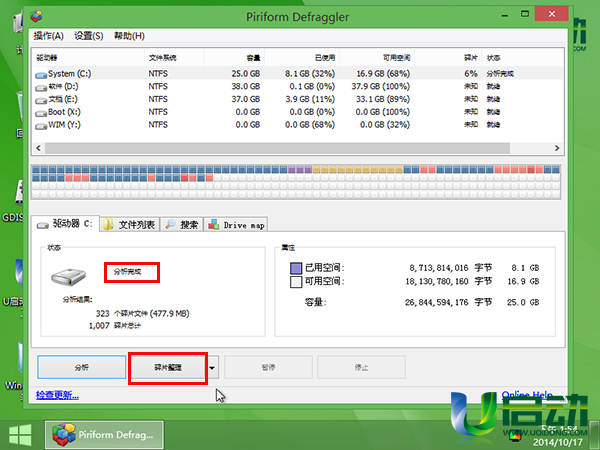Image resolution: width=600 pixels, height=450 pixels.
Task: Select the WIM (Y:) drive icon
Action: pyautogui.click(x=41, y=126)
